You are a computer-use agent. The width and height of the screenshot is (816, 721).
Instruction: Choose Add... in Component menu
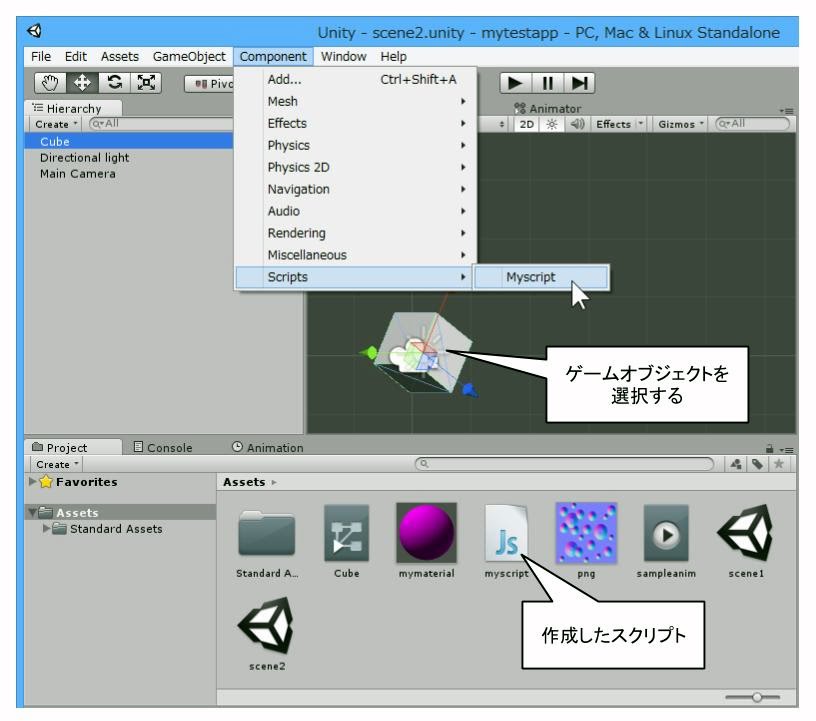pyautogui.click(x=355, y=80)
